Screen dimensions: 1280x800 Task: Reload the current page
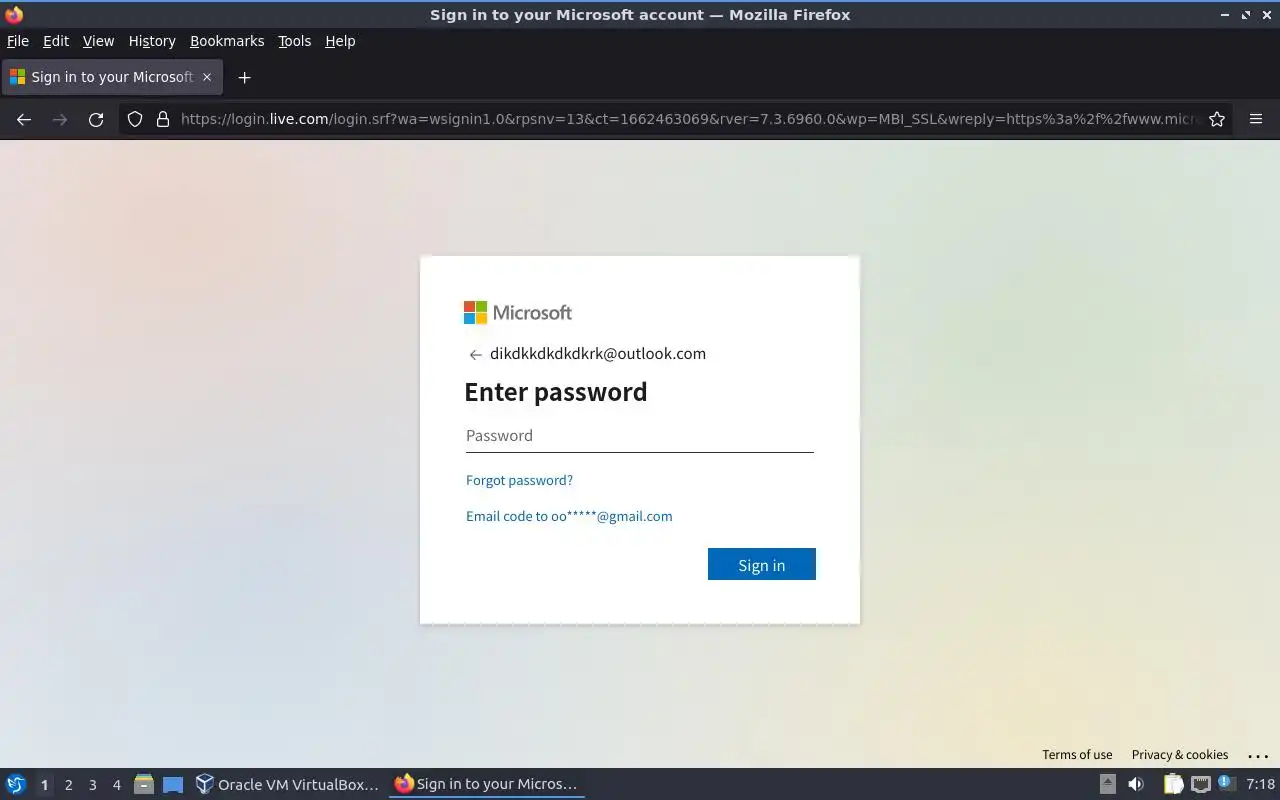[x=96, y=119]
